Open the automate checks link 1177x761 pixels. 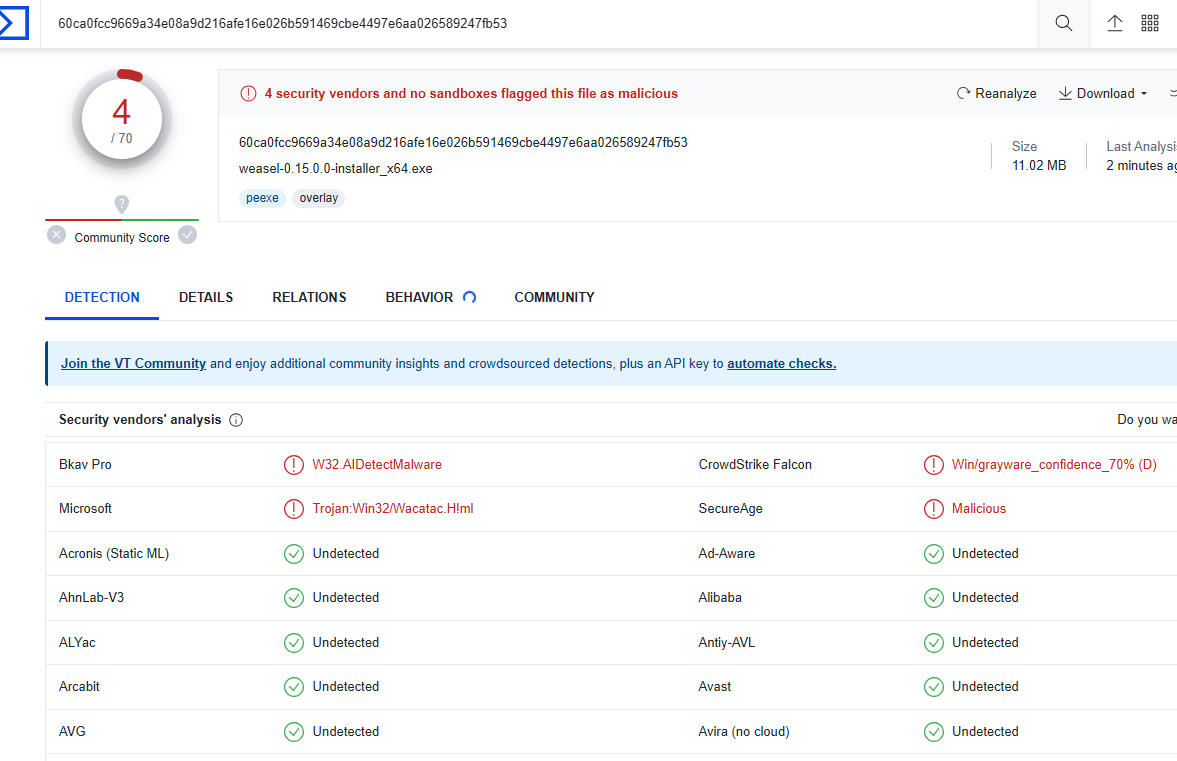[x=781, y=363]
